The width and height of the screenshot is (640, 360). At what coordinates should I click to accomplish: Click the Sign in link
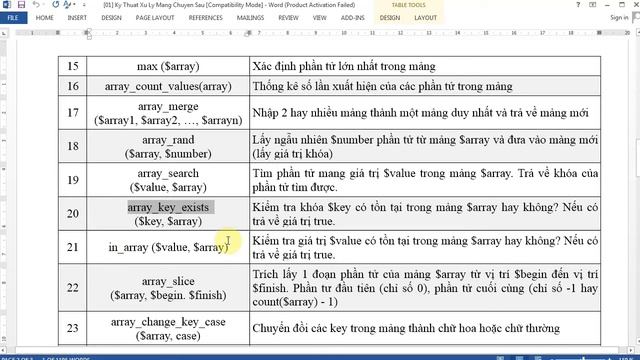619,18
